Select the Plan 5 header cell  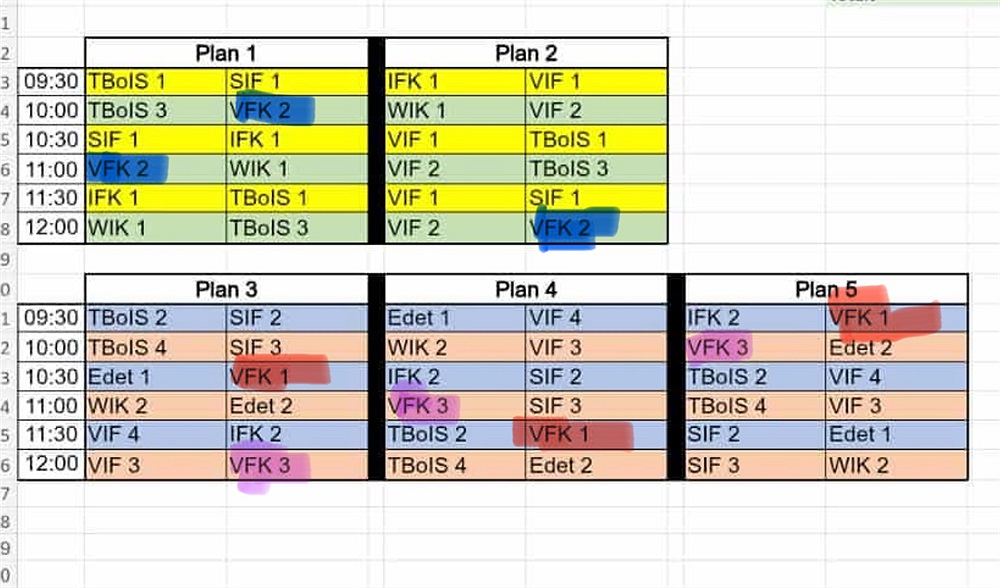tap(826, 290)
